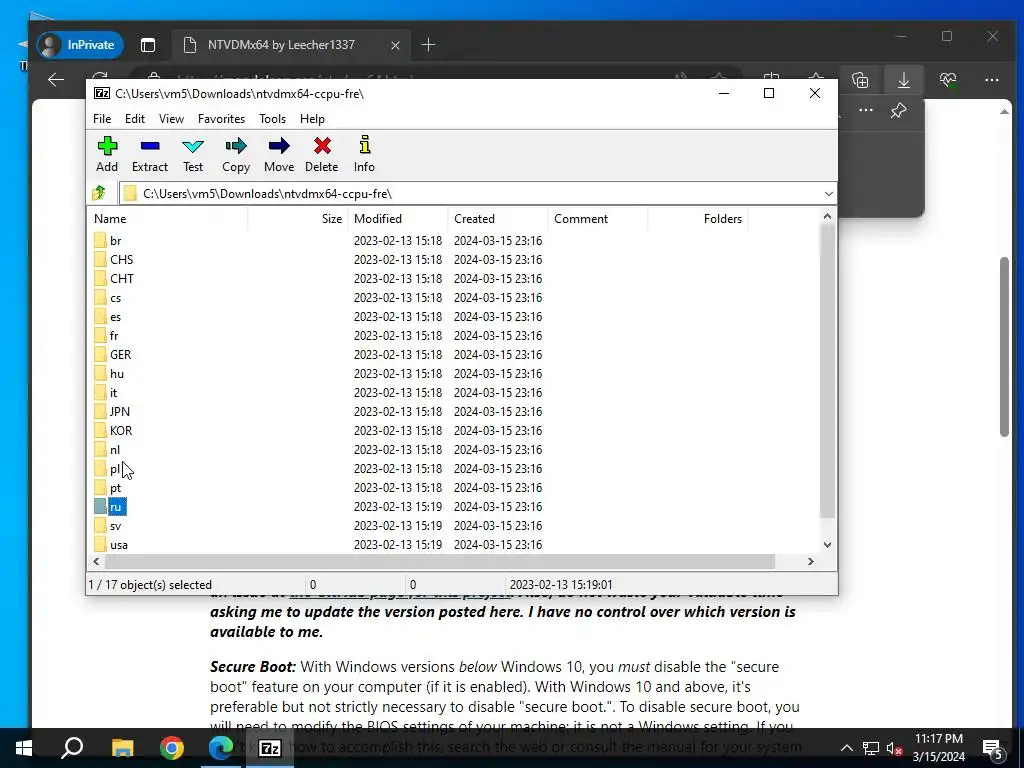Select the CHT folder

[x=114, y=278]
